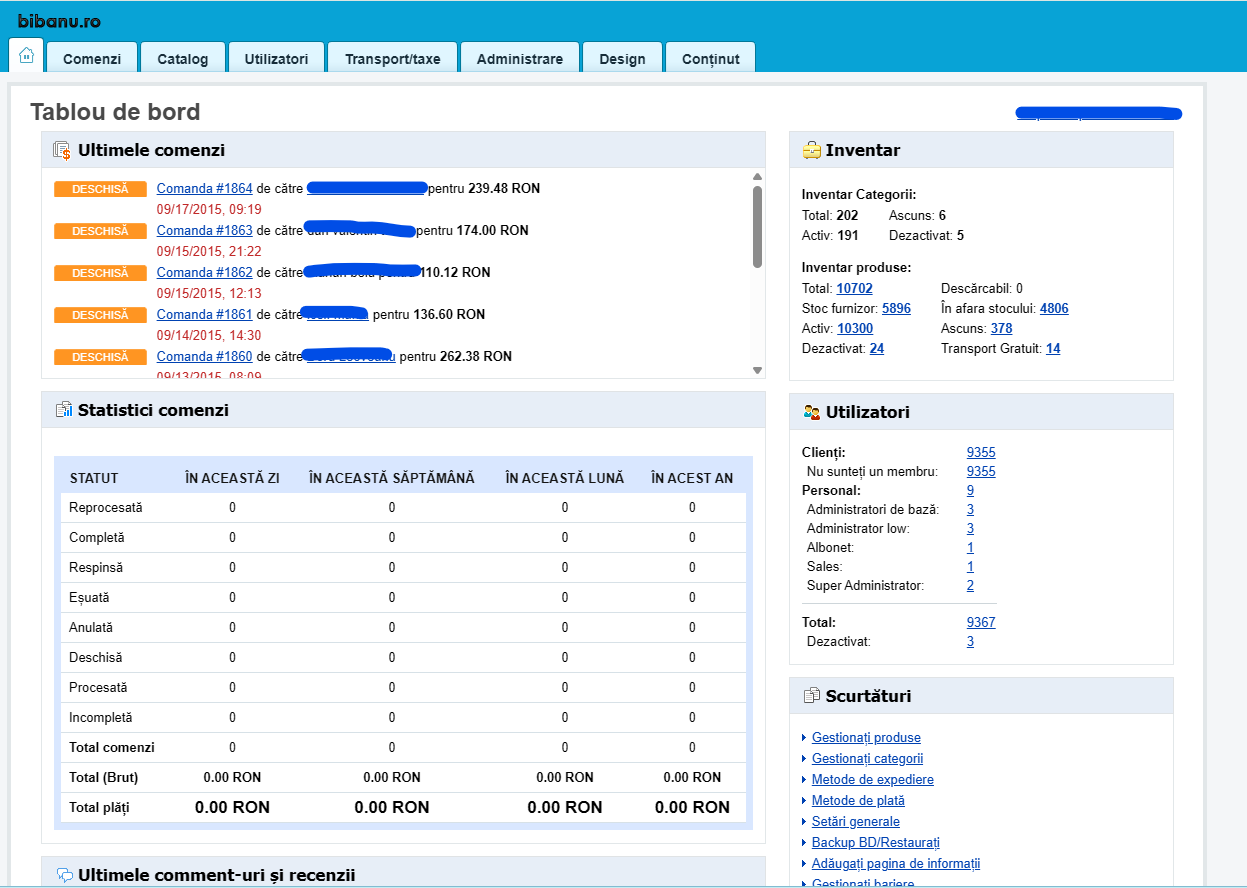Click the Scurtături panel icon

[x=812, y=696]
